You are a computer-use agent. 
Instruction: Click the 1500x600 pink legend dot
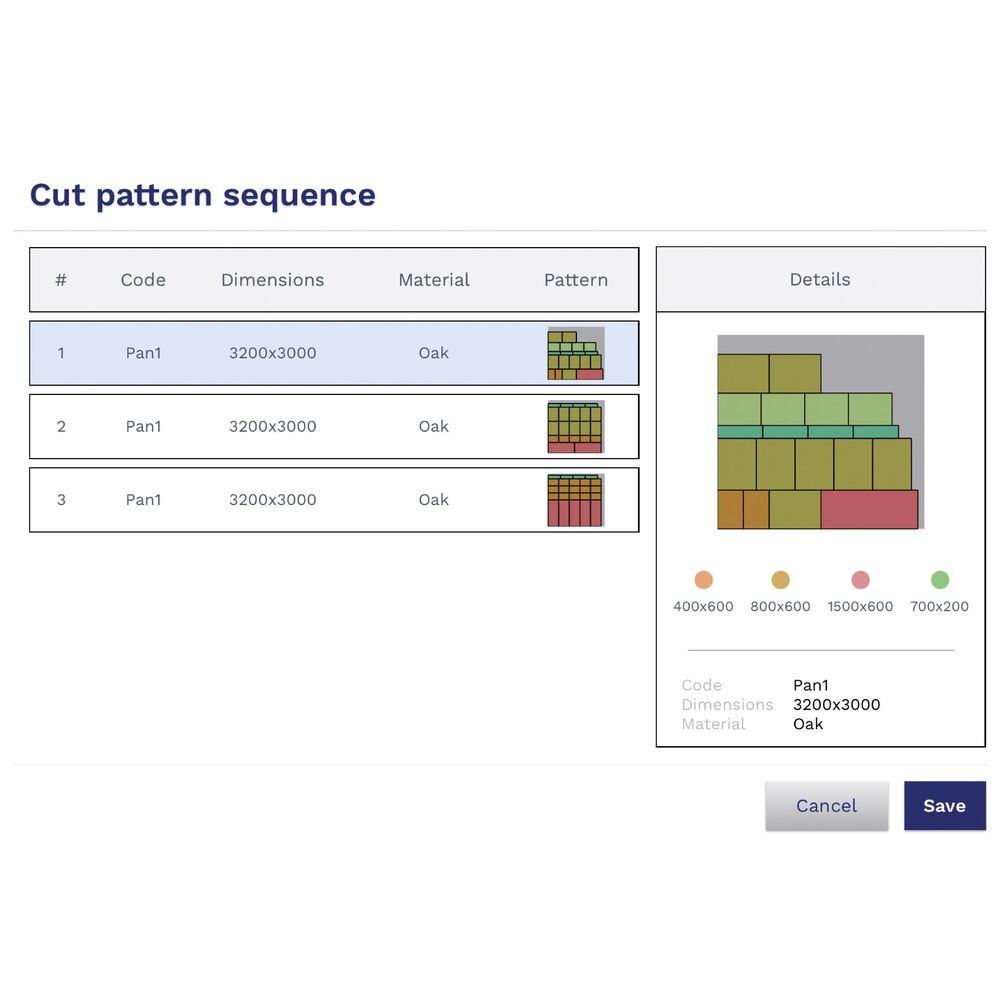coord(860,579)
